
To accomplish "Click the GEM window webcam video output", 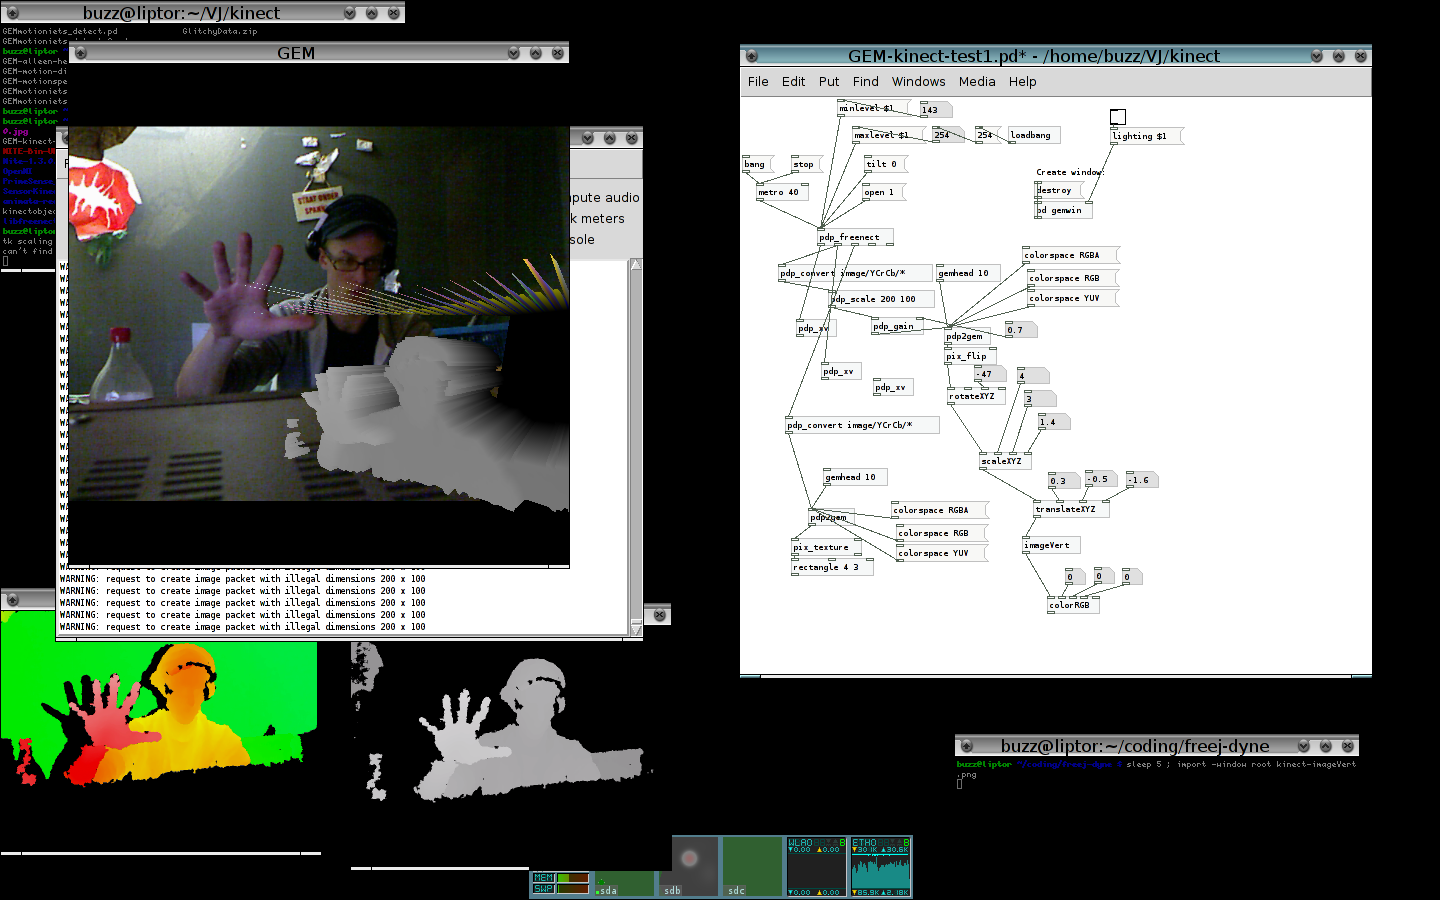I will click(318, 313).
